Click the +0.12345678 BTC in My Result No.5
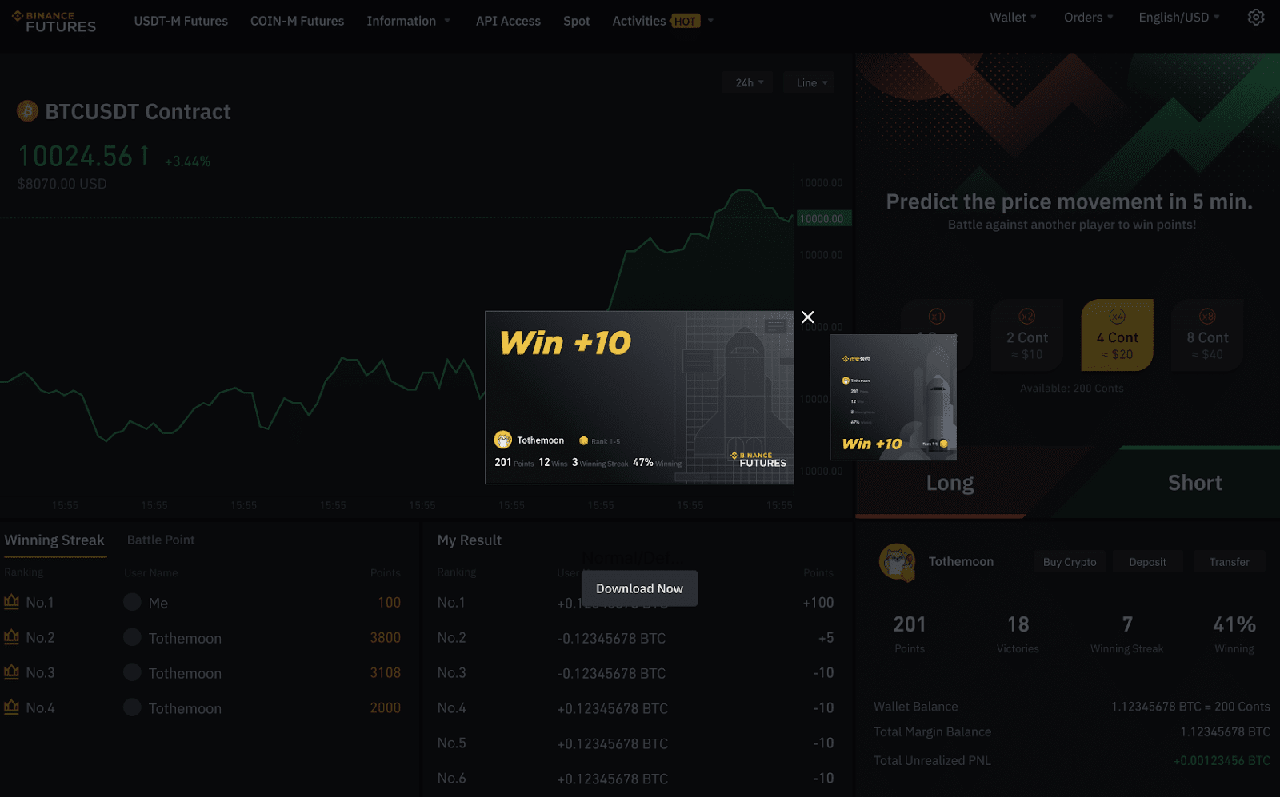 pos(612,743)
